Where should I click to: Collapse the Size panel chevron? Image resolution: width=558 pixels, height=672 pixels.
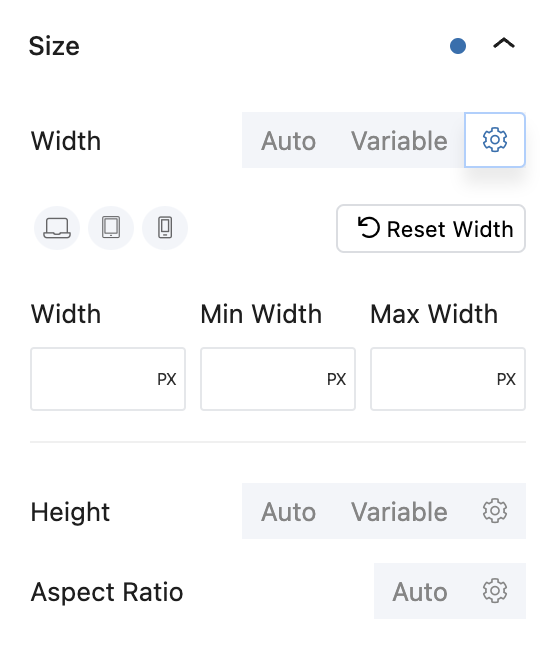pyautogui.click(x=504, y=44)
